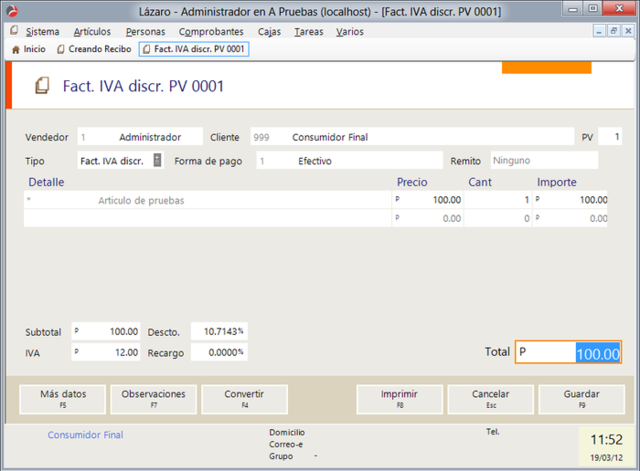Viewport: 640px width, 471px height.
Task: Open the Tipo selector arrows
Action: click(157, 160)
